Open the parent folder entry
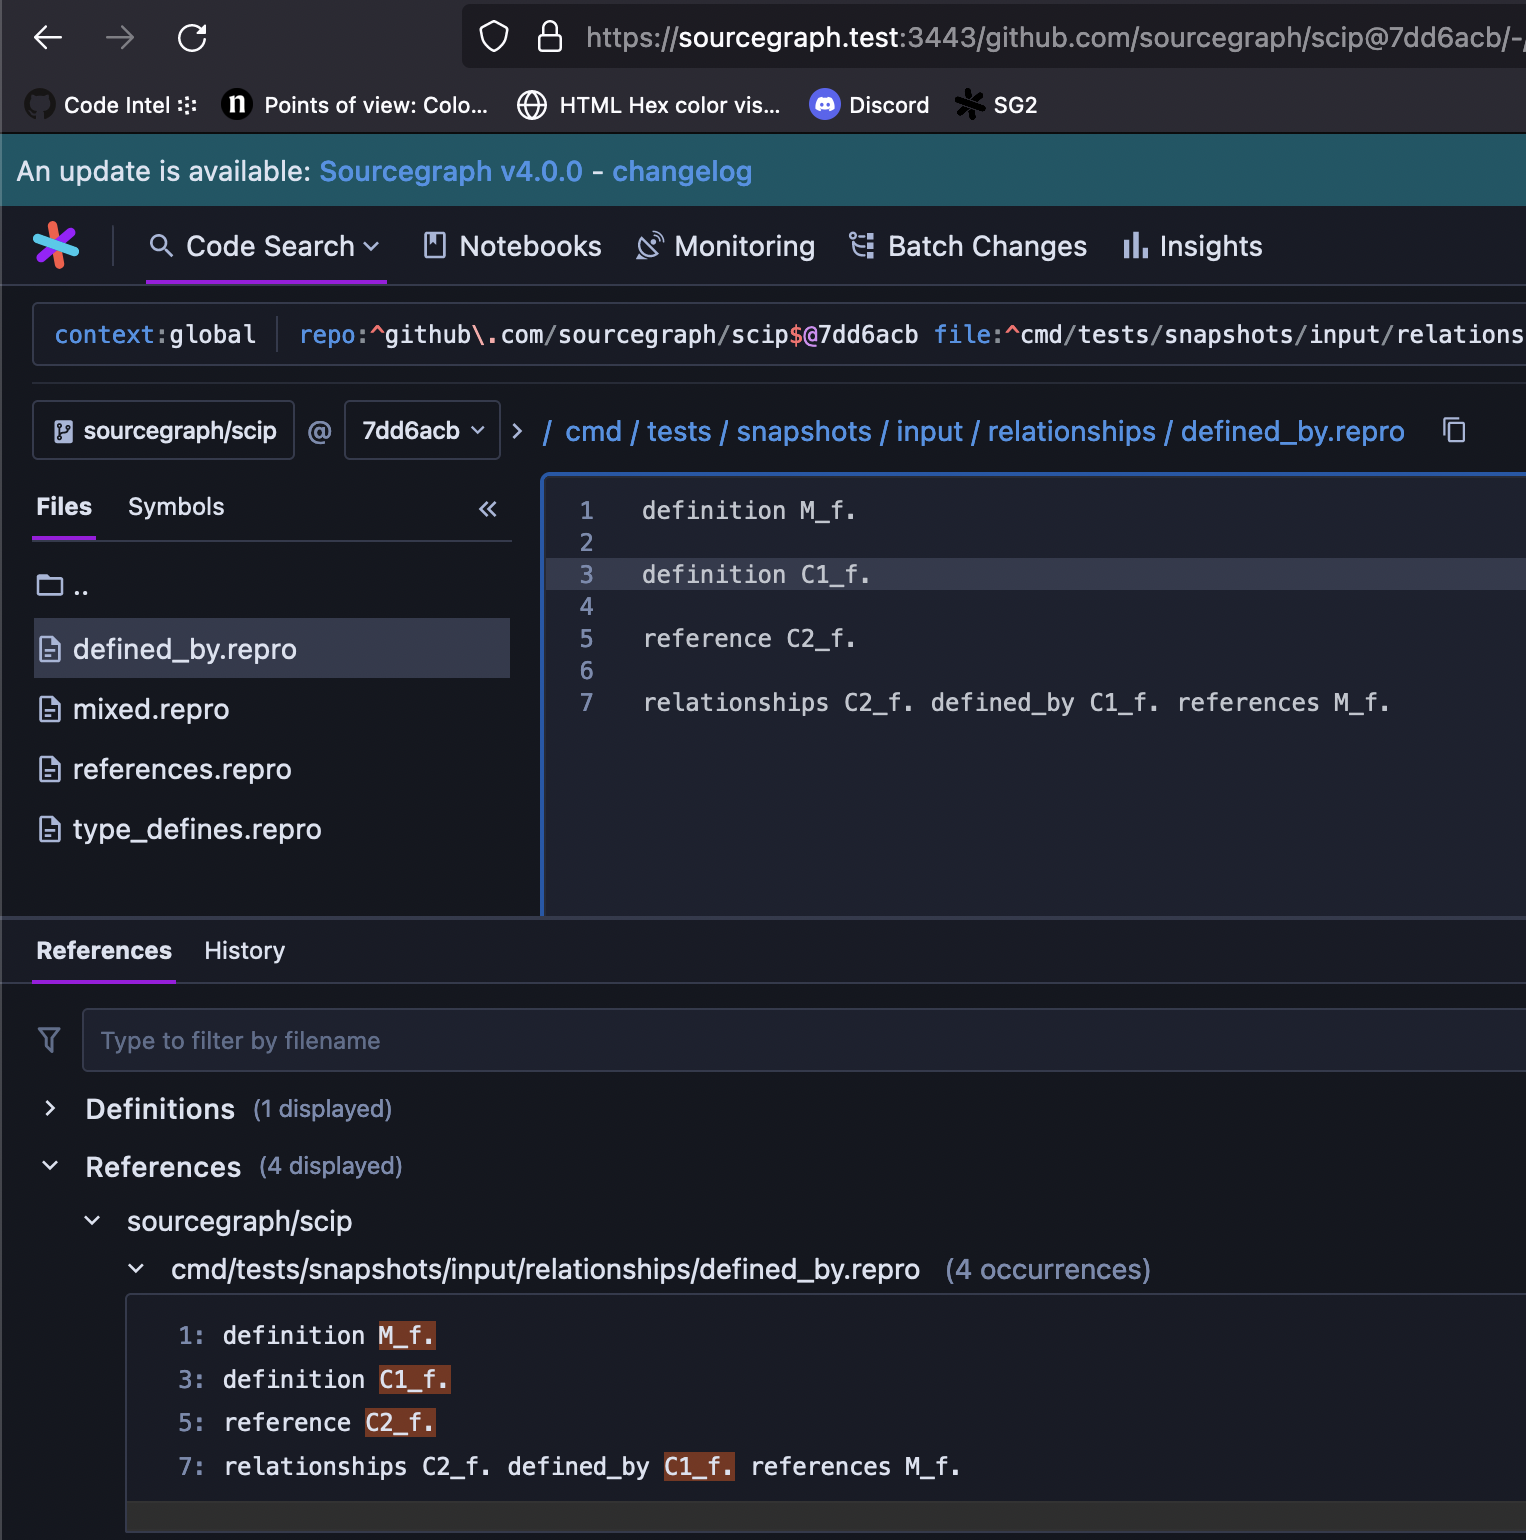This screenshot has height=1540, width=1526. (63, 586)
